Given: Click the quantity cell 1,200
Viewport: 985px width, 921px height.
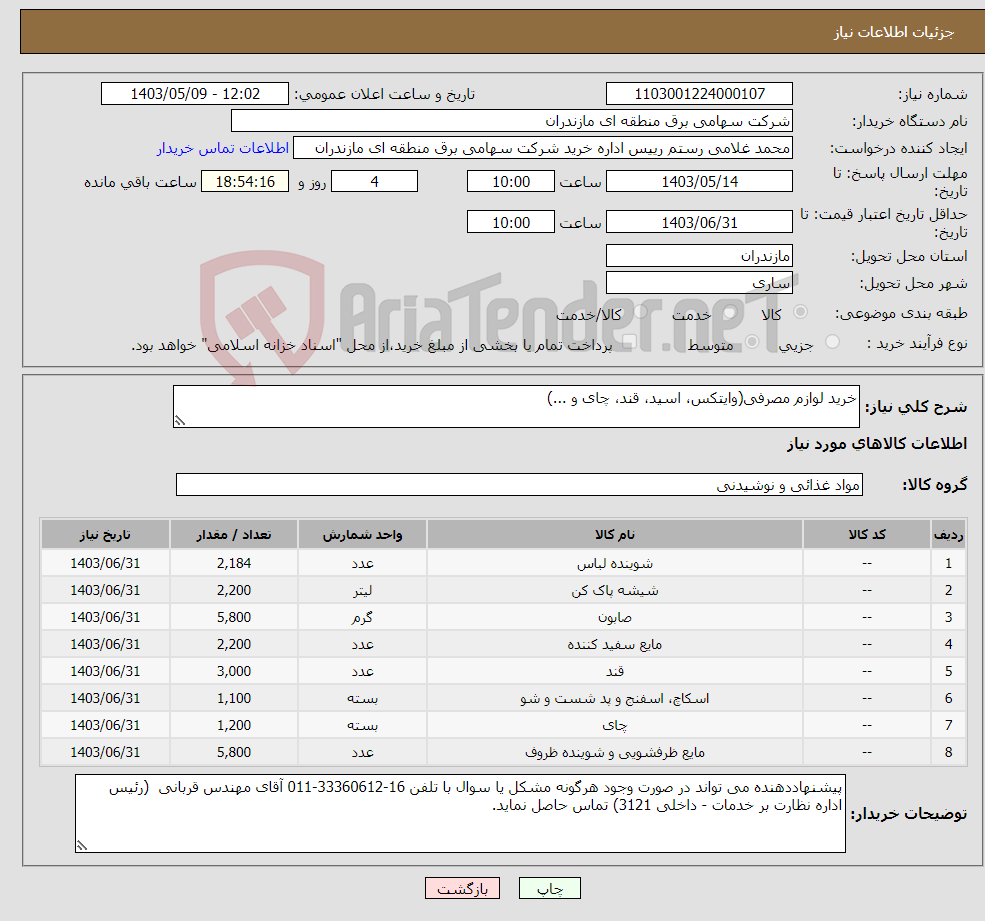Looking at the screenshot, I should (x=234, y=726).
